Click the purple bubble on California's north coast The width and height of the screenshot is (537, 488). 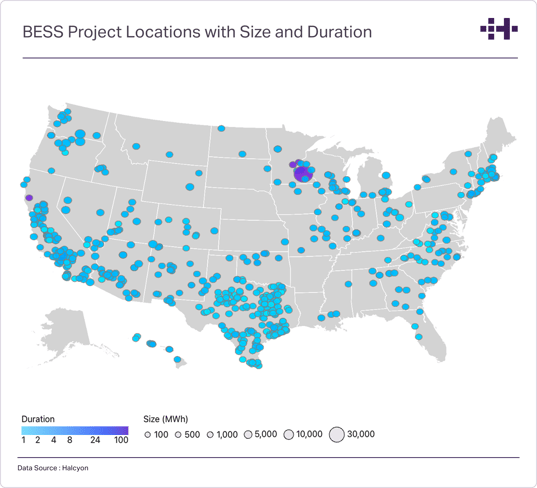[29, 198]
